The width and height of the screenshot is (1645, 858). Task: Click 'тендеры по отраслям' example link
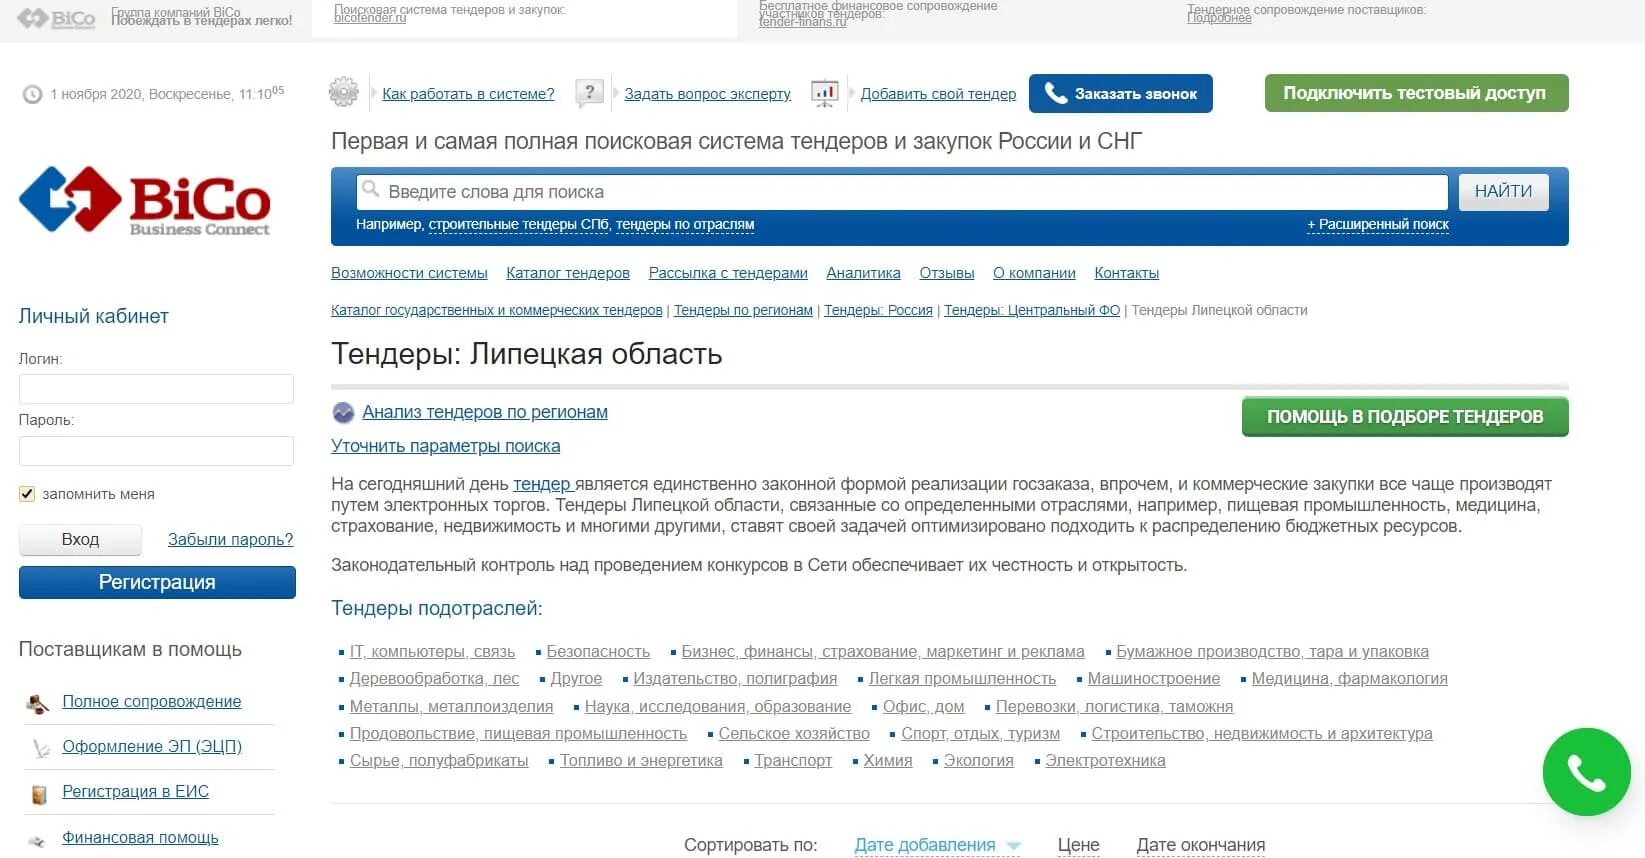[x=685, y=225]
